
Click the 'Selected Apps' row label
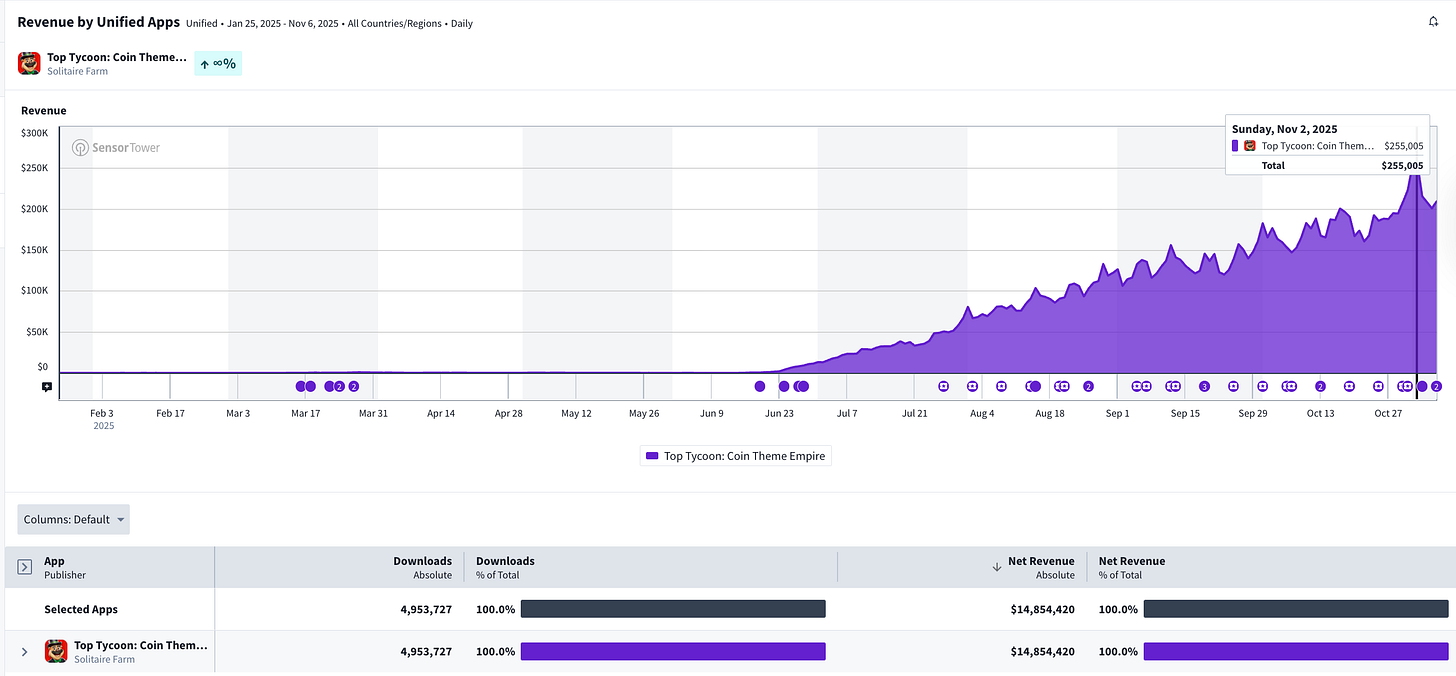coord(81,609)
